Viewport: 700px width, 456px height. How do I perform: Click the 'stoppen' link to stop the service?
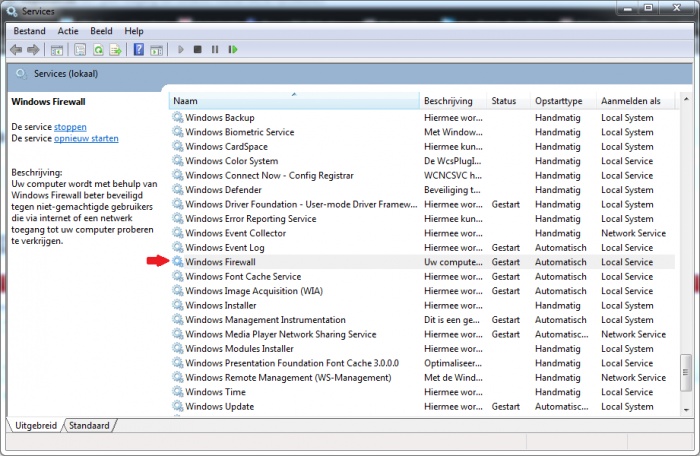tap(70, 127)
